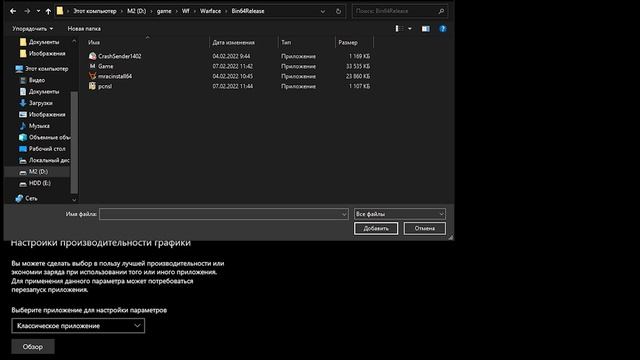Open 'Объемные объекты' in navigation tree

click(x=49, y=137)
